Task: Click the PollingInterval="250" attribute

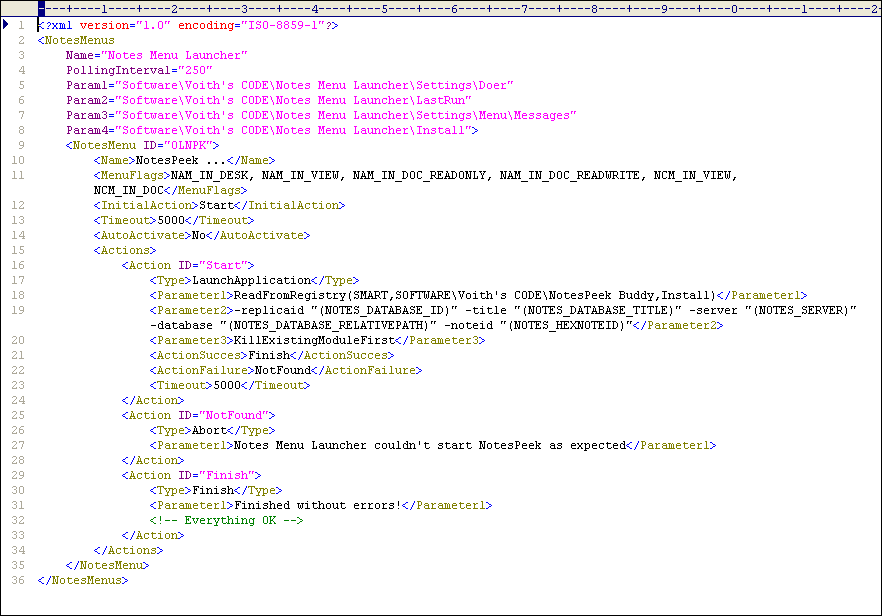Action: click(139, 70)
